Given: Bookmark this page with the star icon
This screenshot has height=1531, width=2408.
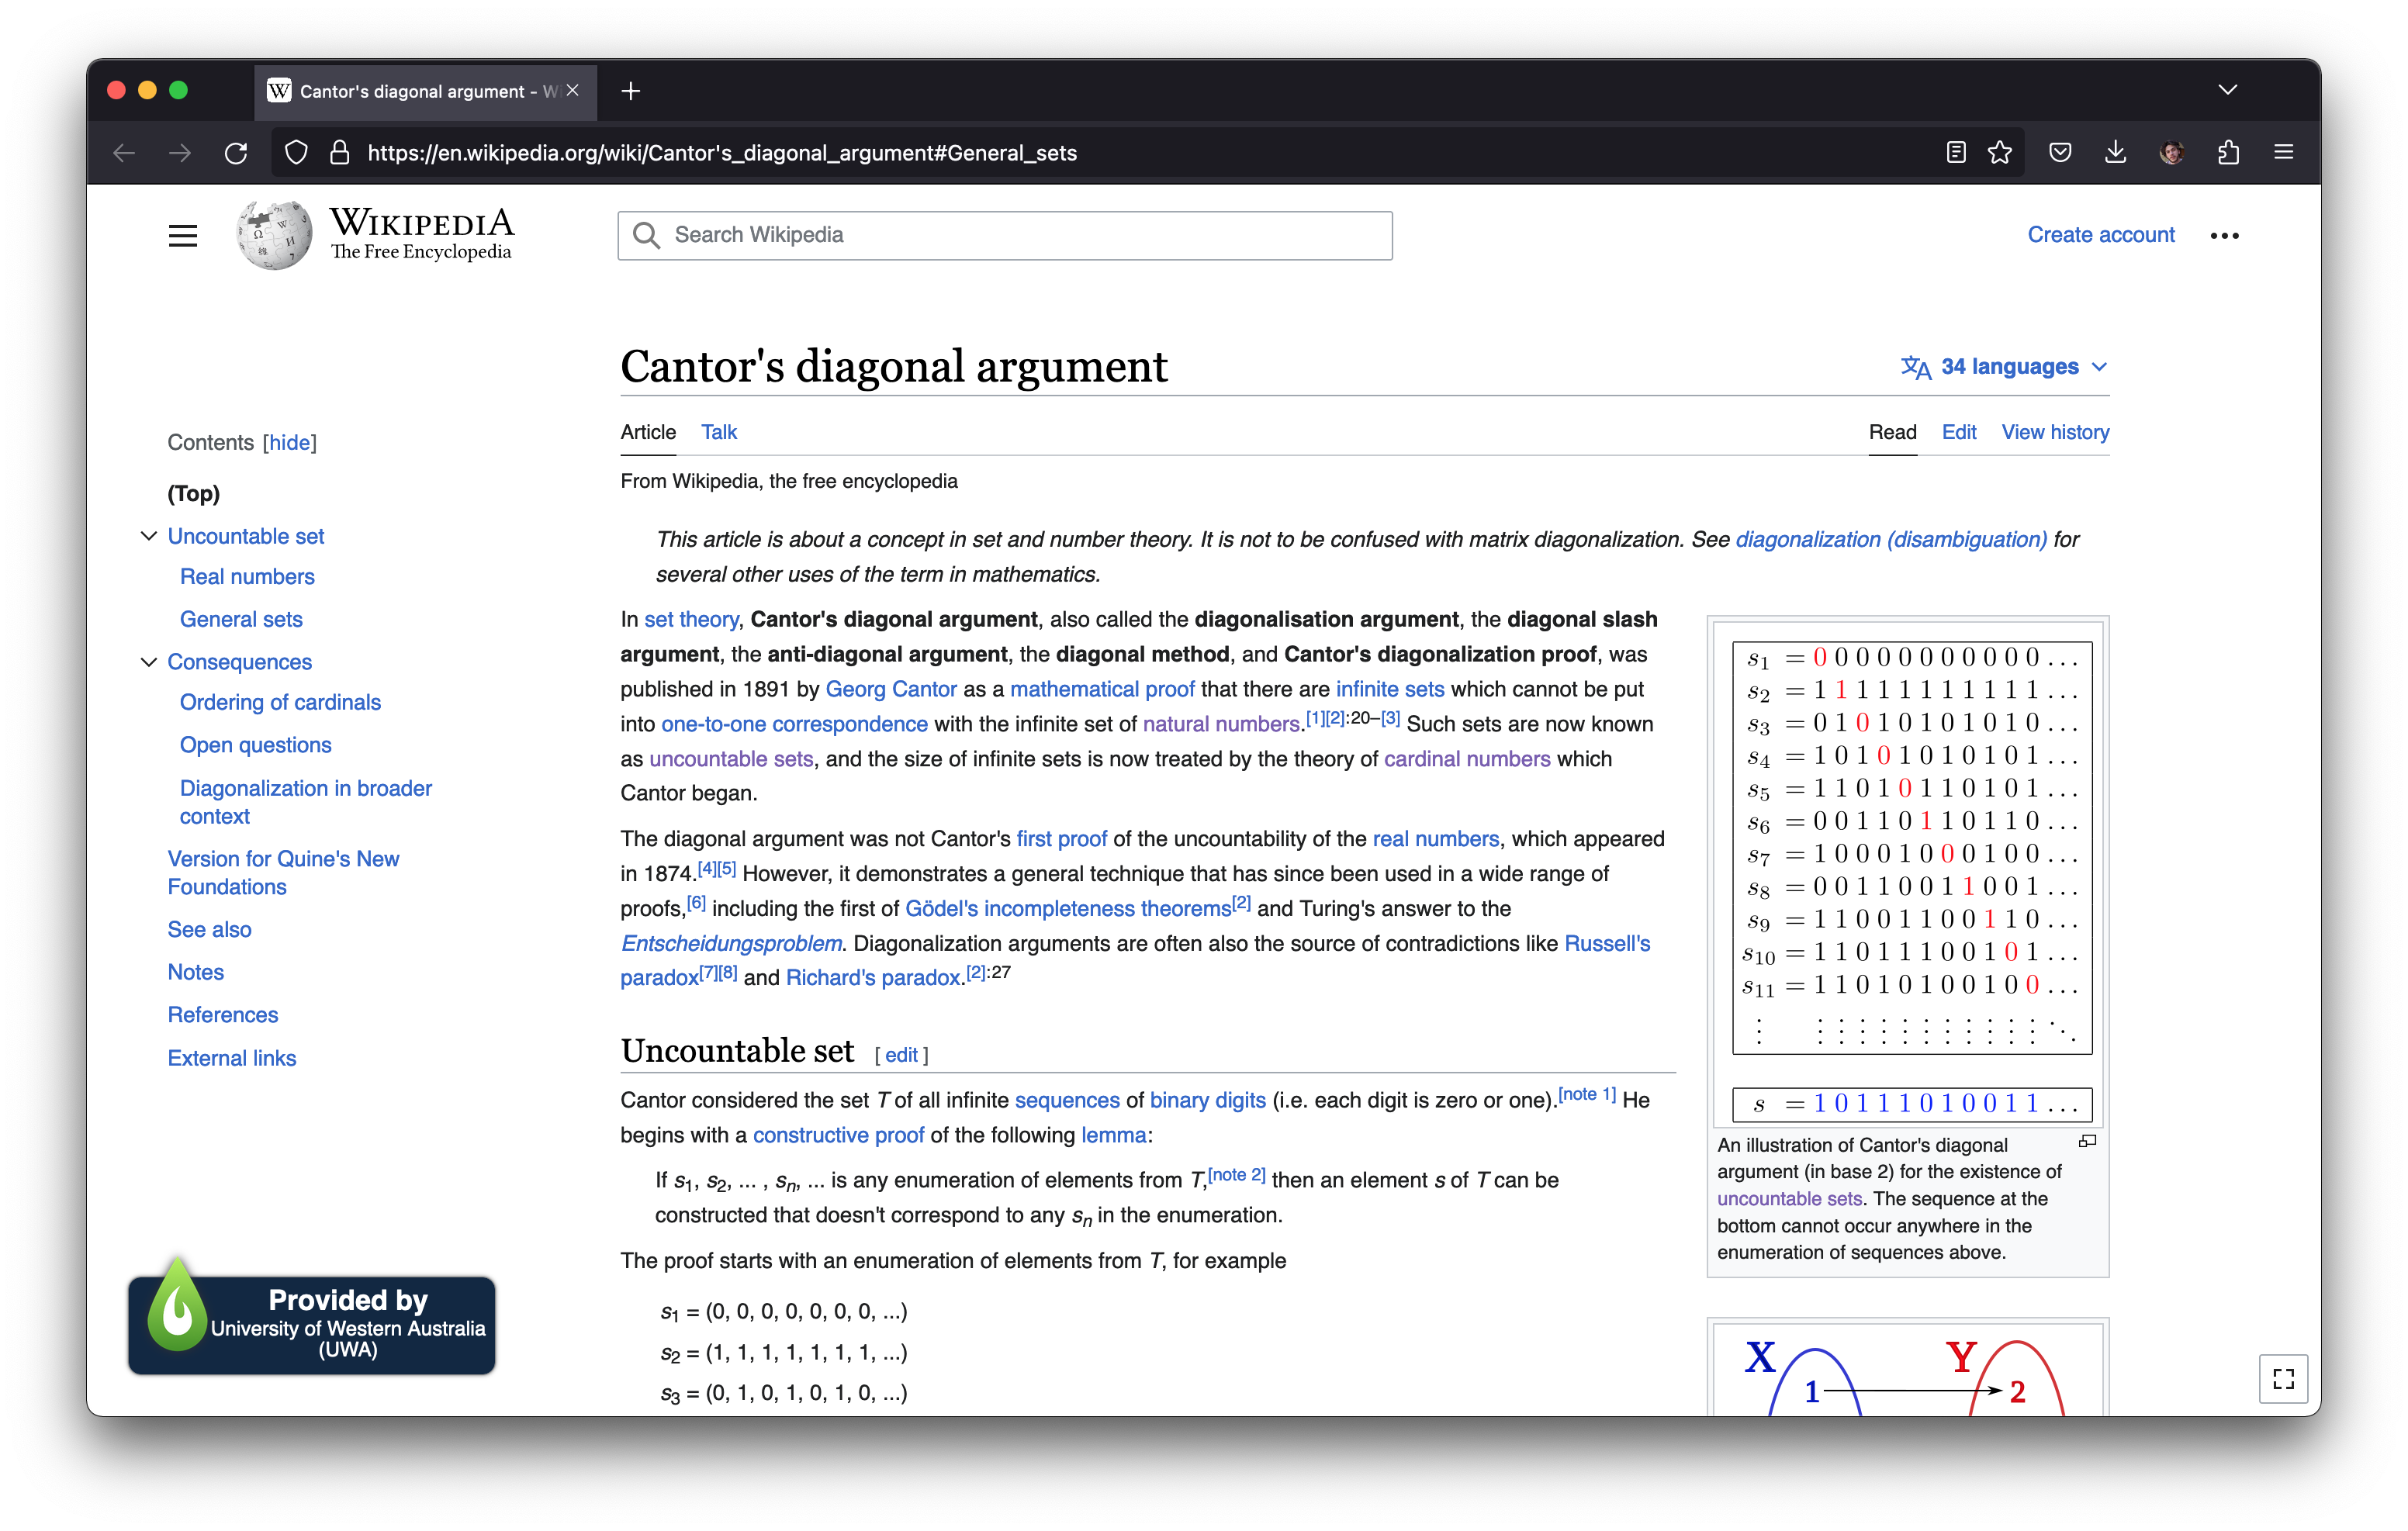Looking at the screenshot, I should (1999, 152).
